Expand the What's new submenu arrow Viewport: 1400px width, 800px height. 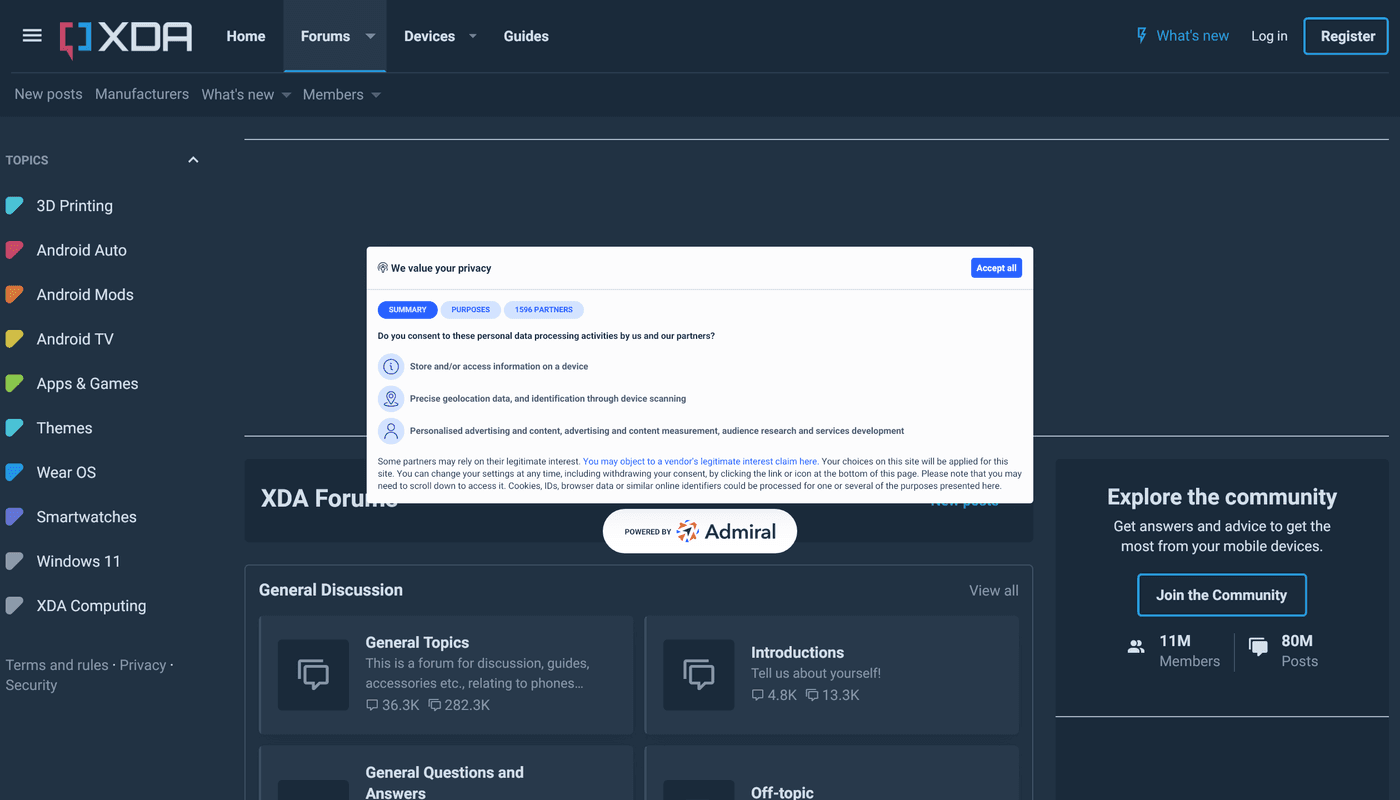pyautogui.click(x=286, y=95)
